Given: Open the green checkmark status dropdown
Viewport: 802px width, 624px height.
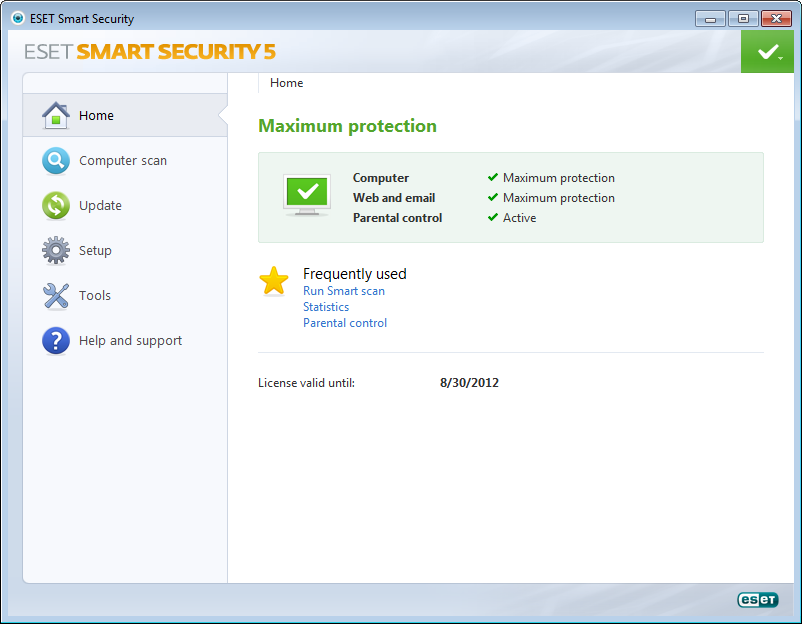Looking at the screenshot, I should click(767, 52).
